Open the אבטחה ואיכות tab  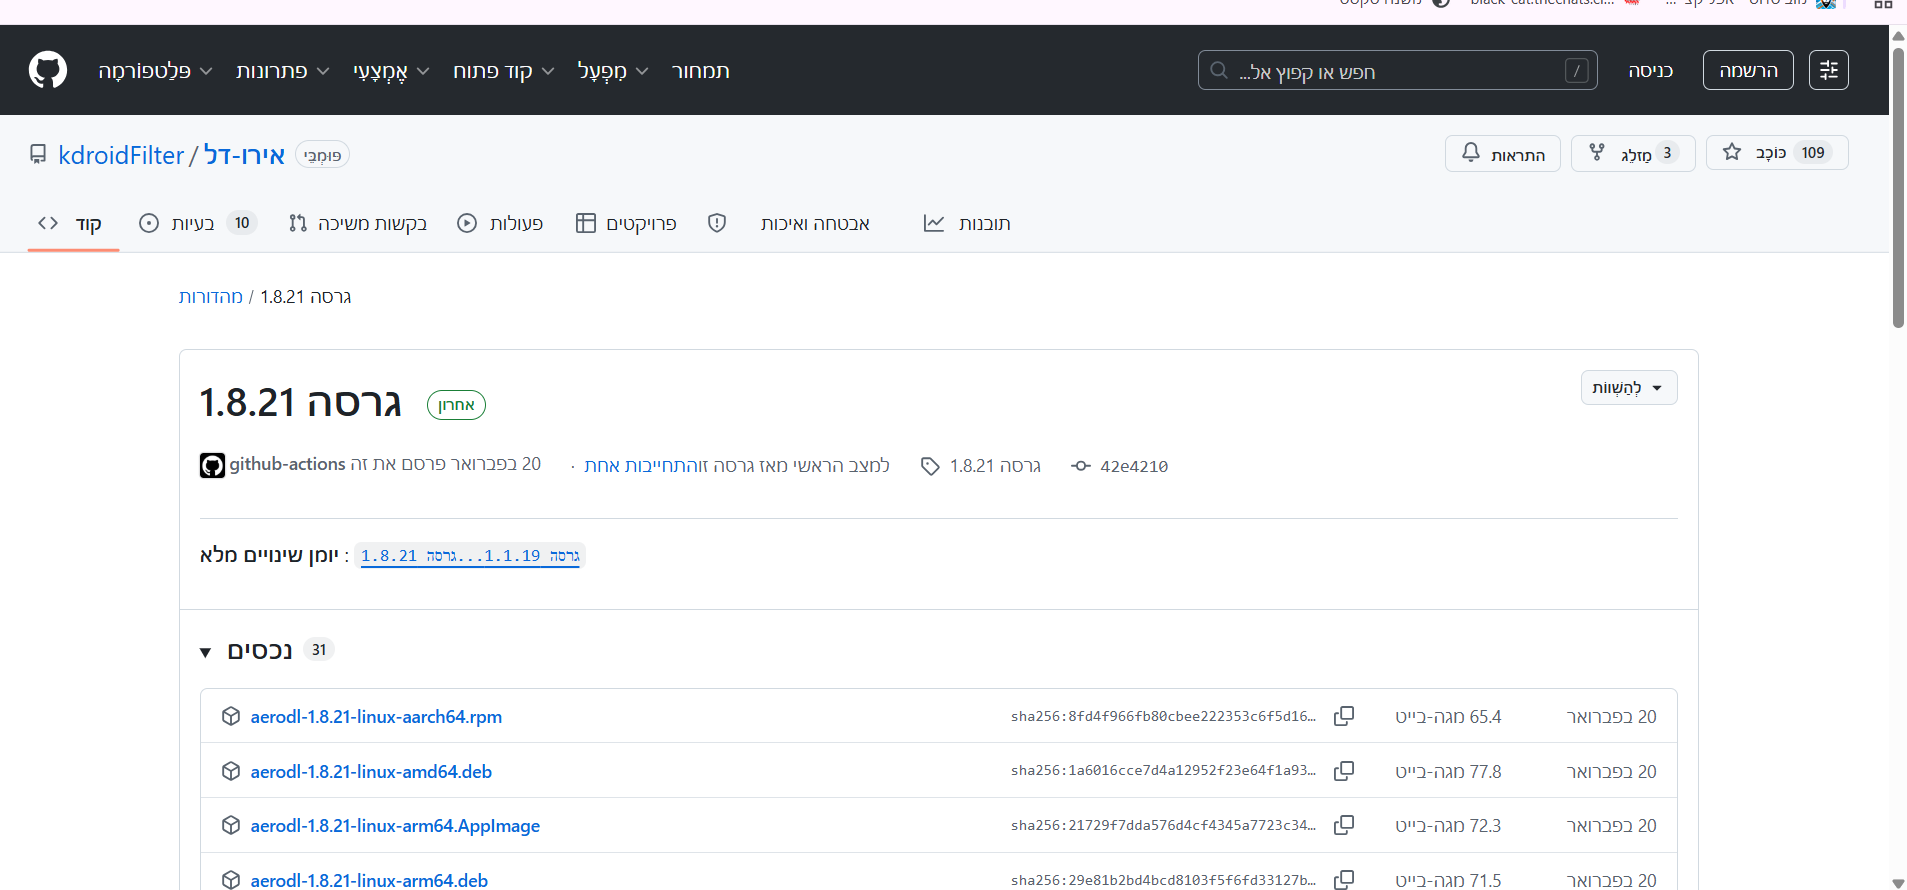click(x=789, y=223)
